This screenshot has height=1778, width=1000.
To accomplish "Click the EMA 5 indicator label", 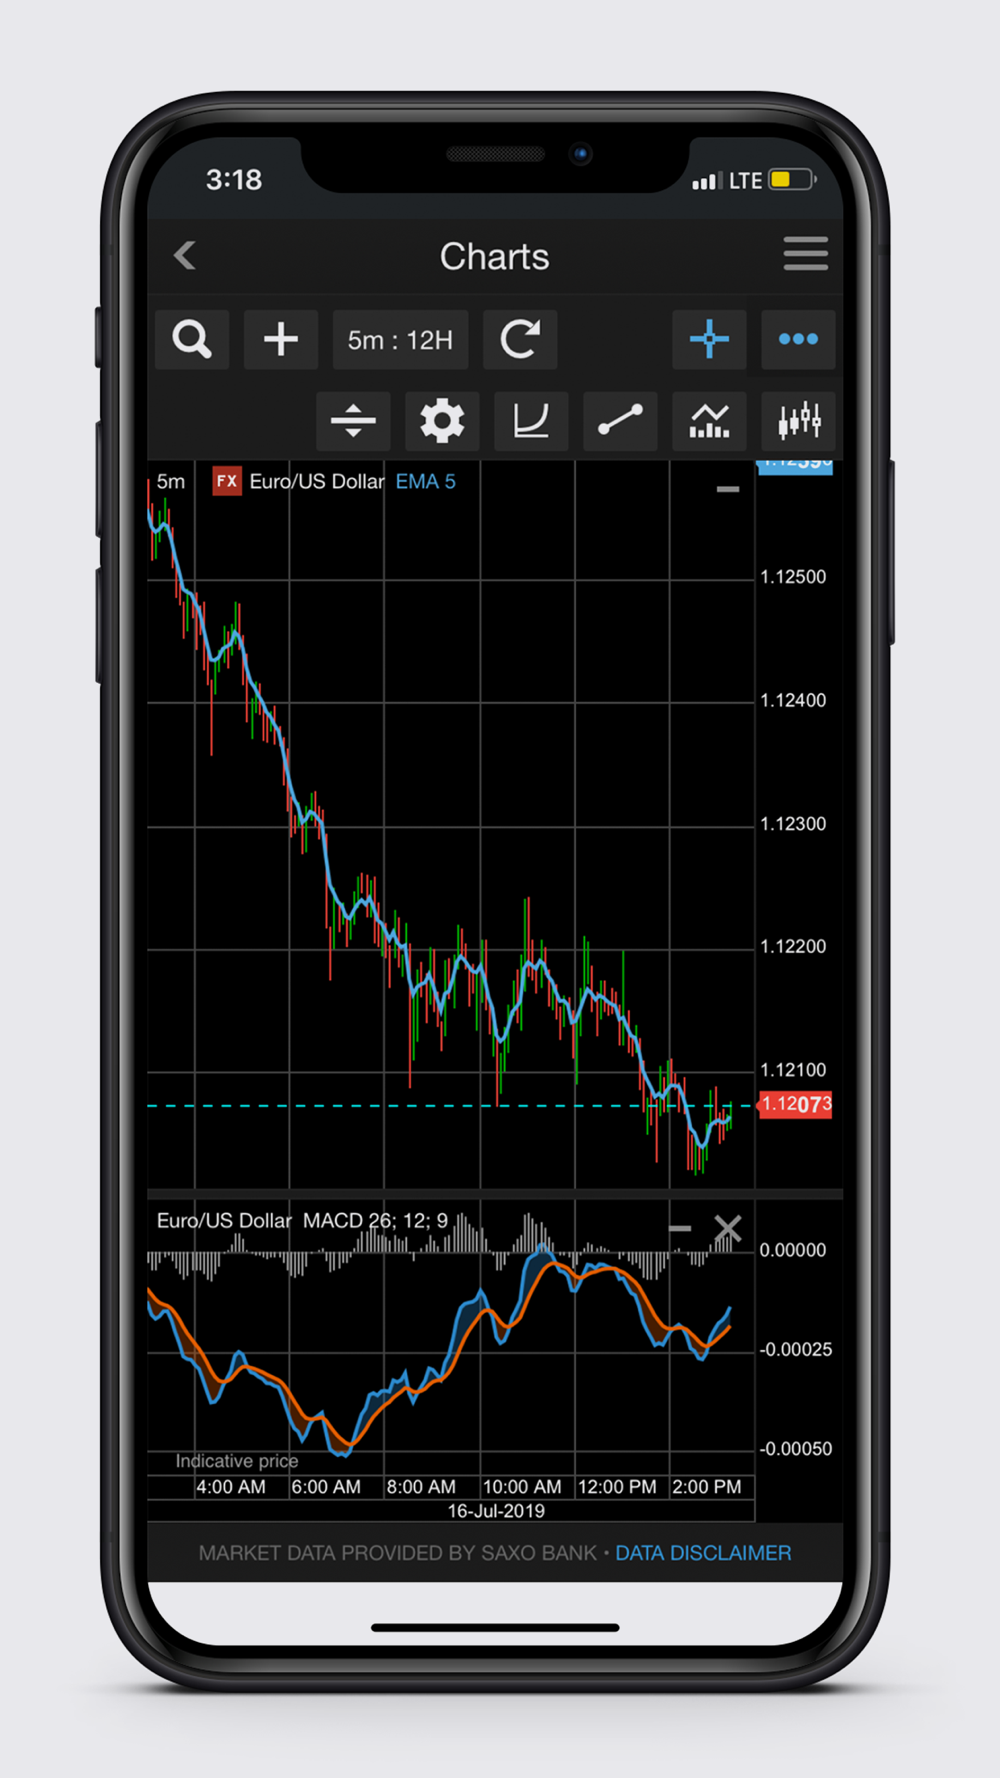I will [425, 481].
